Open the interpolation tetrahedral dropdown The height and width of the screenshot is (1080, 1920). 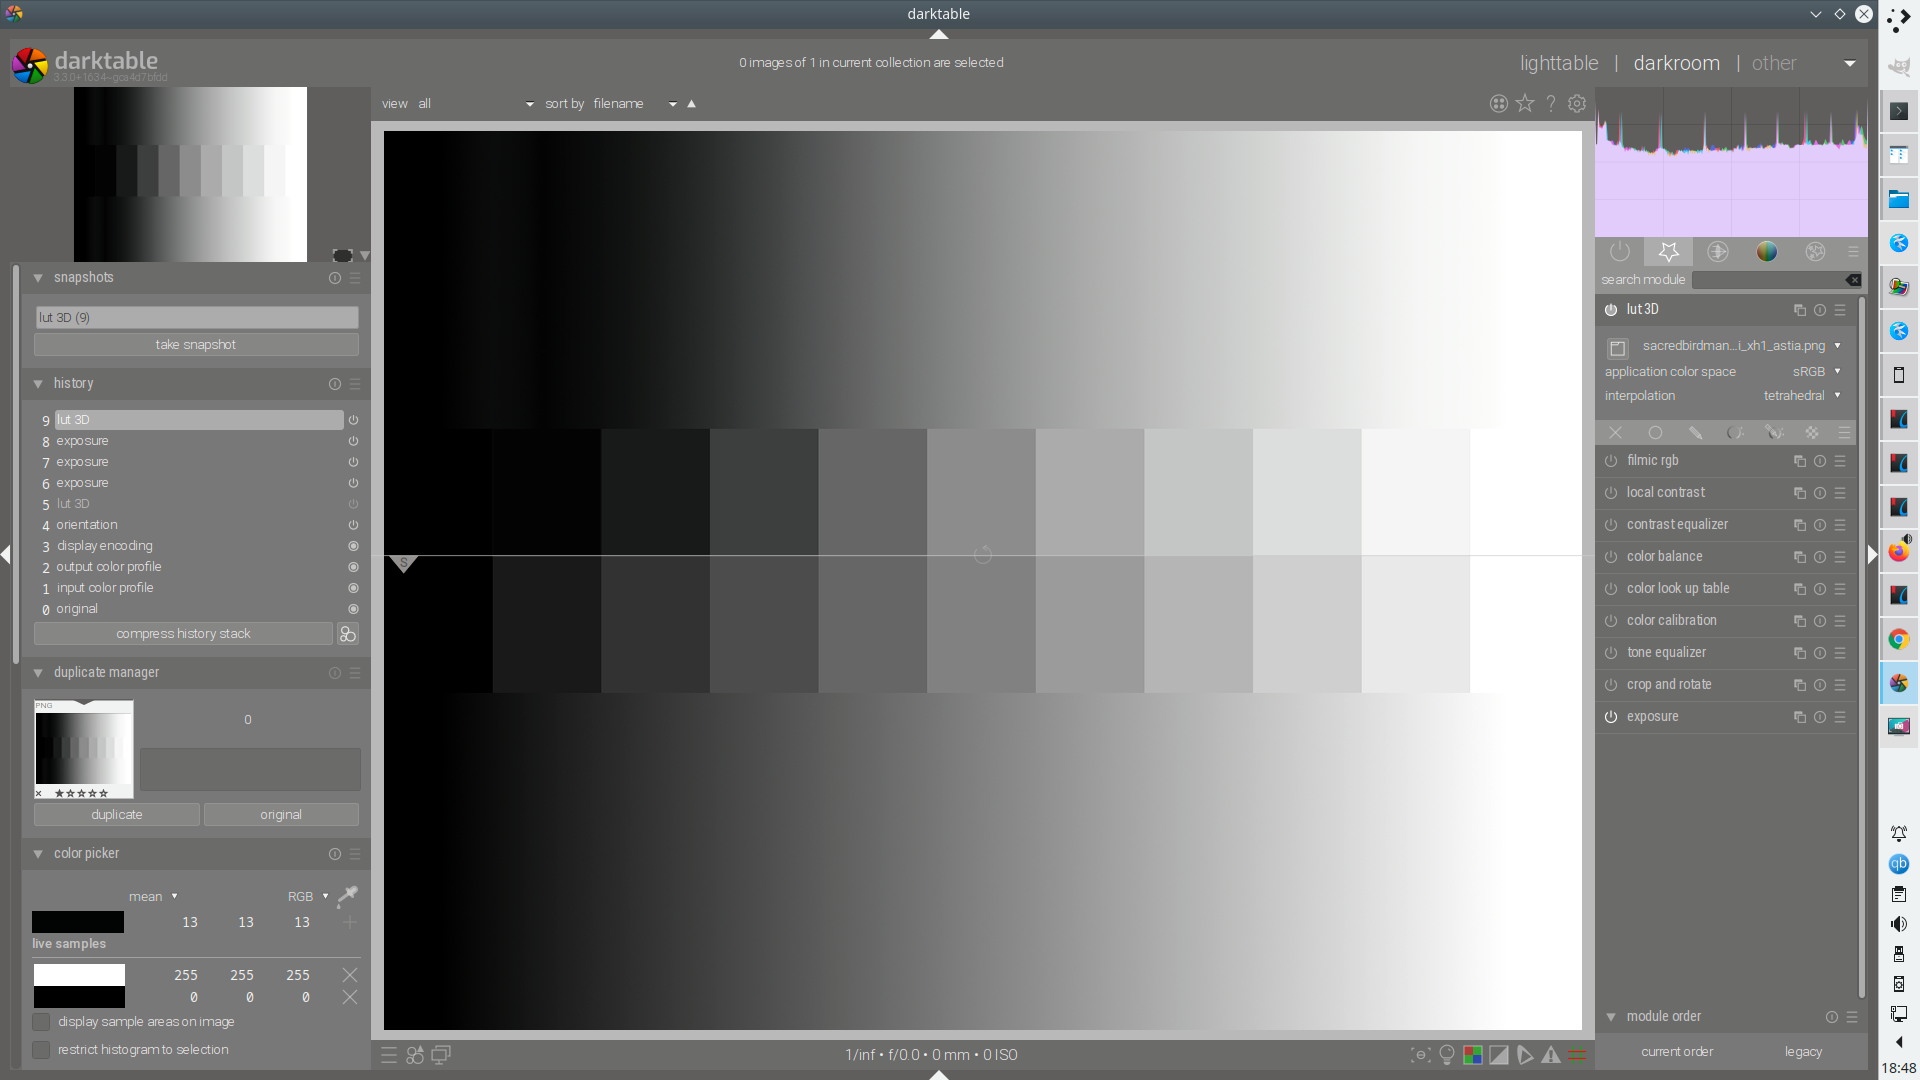pos(1802,396)
